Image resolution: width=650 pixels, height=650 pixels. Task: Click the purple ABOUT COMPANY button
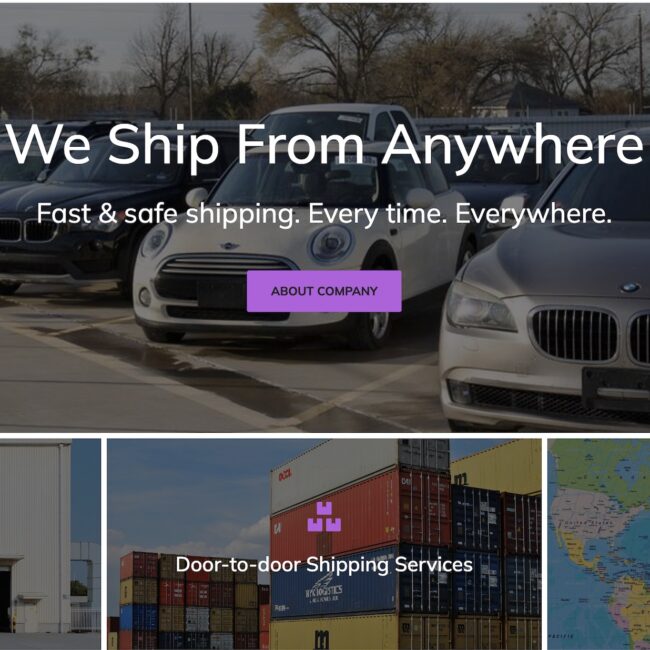(x=324, y=291)
